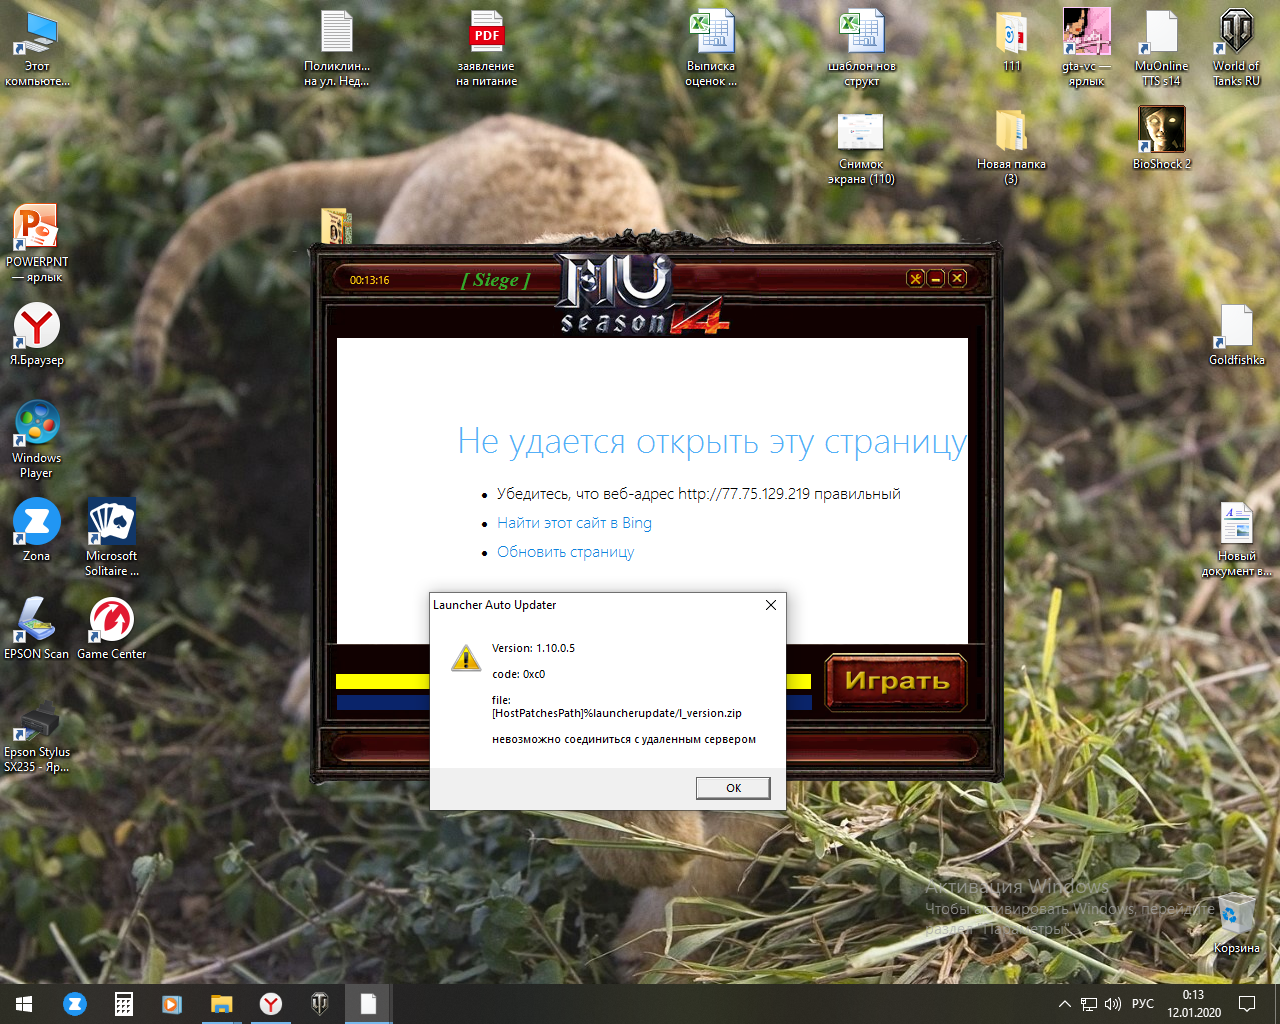The height and width of the screenshot is (1024, 1280).
Task: Click the [ Siege ] label in the launcher header
Action: (495, 280)
